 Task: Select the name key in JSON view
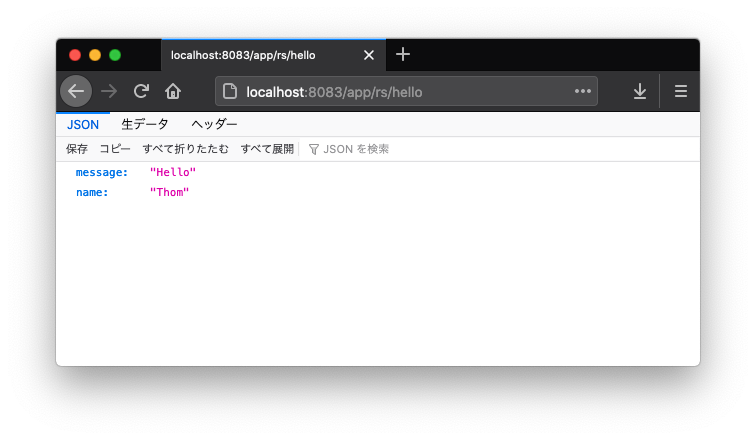tap(92, 192)
